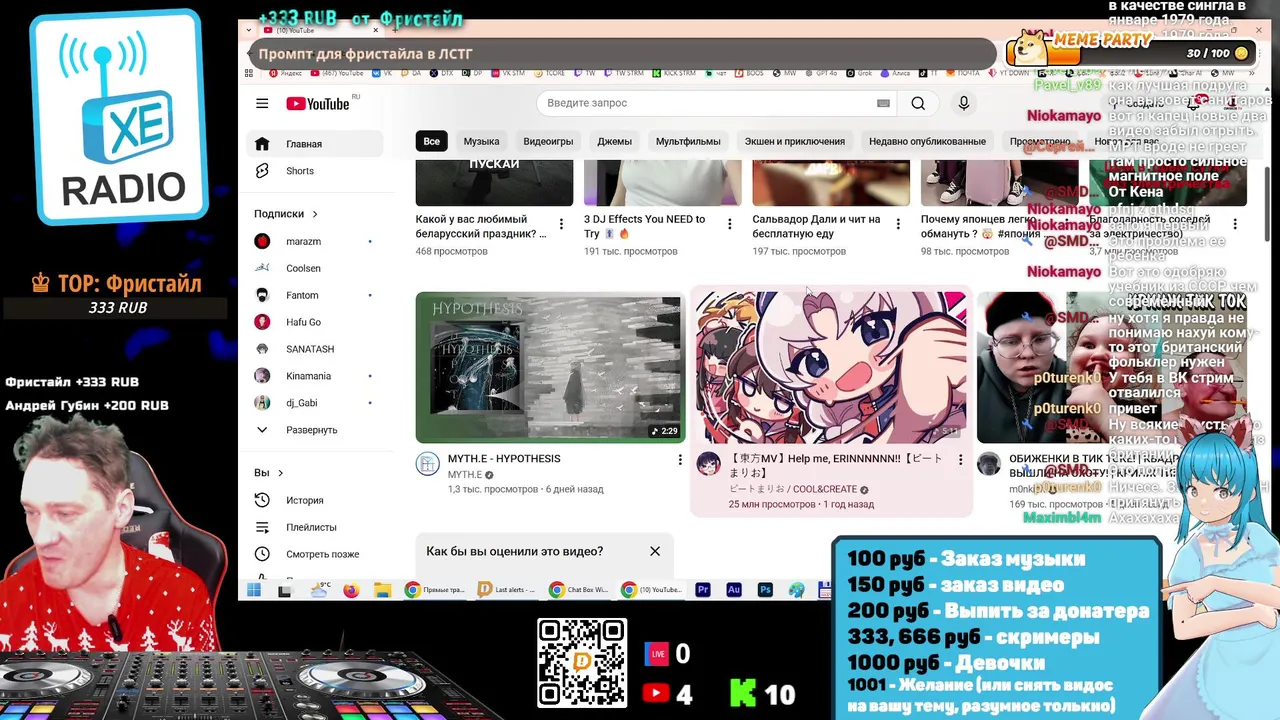1280x720 pixels.
Task: Open the COOL&CREATE channel avatar
Action: (x=709, y=464)
